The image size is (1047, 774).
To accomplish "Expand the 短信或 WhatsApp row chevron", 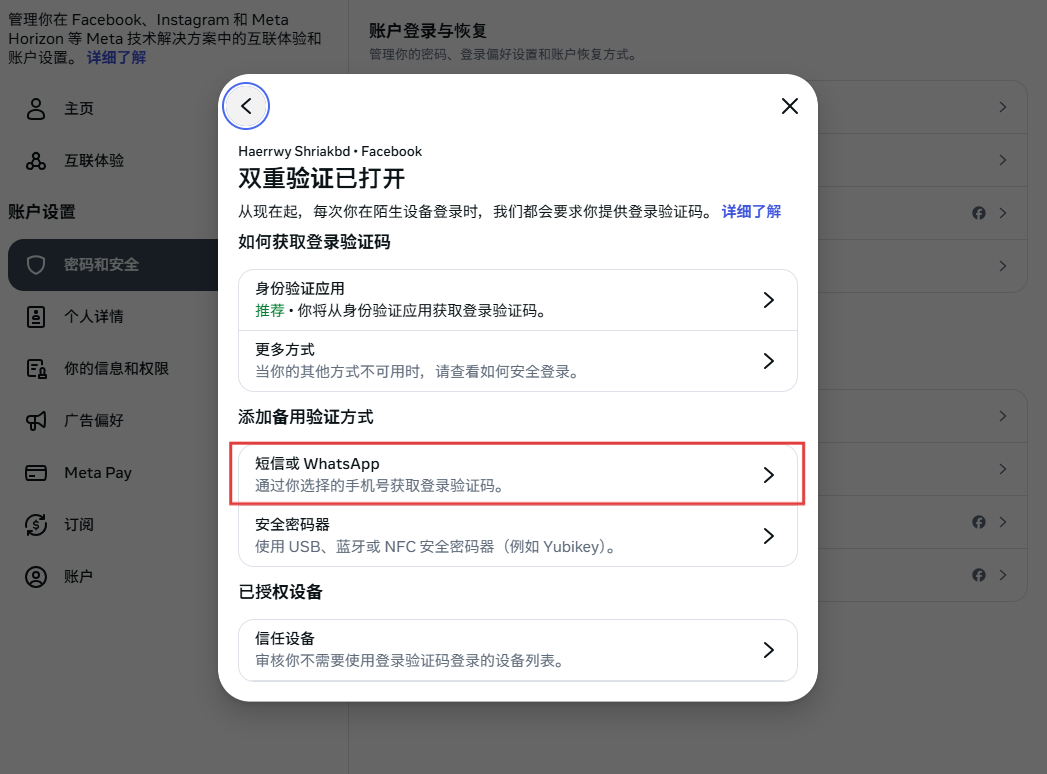I will tap(769, 475).
